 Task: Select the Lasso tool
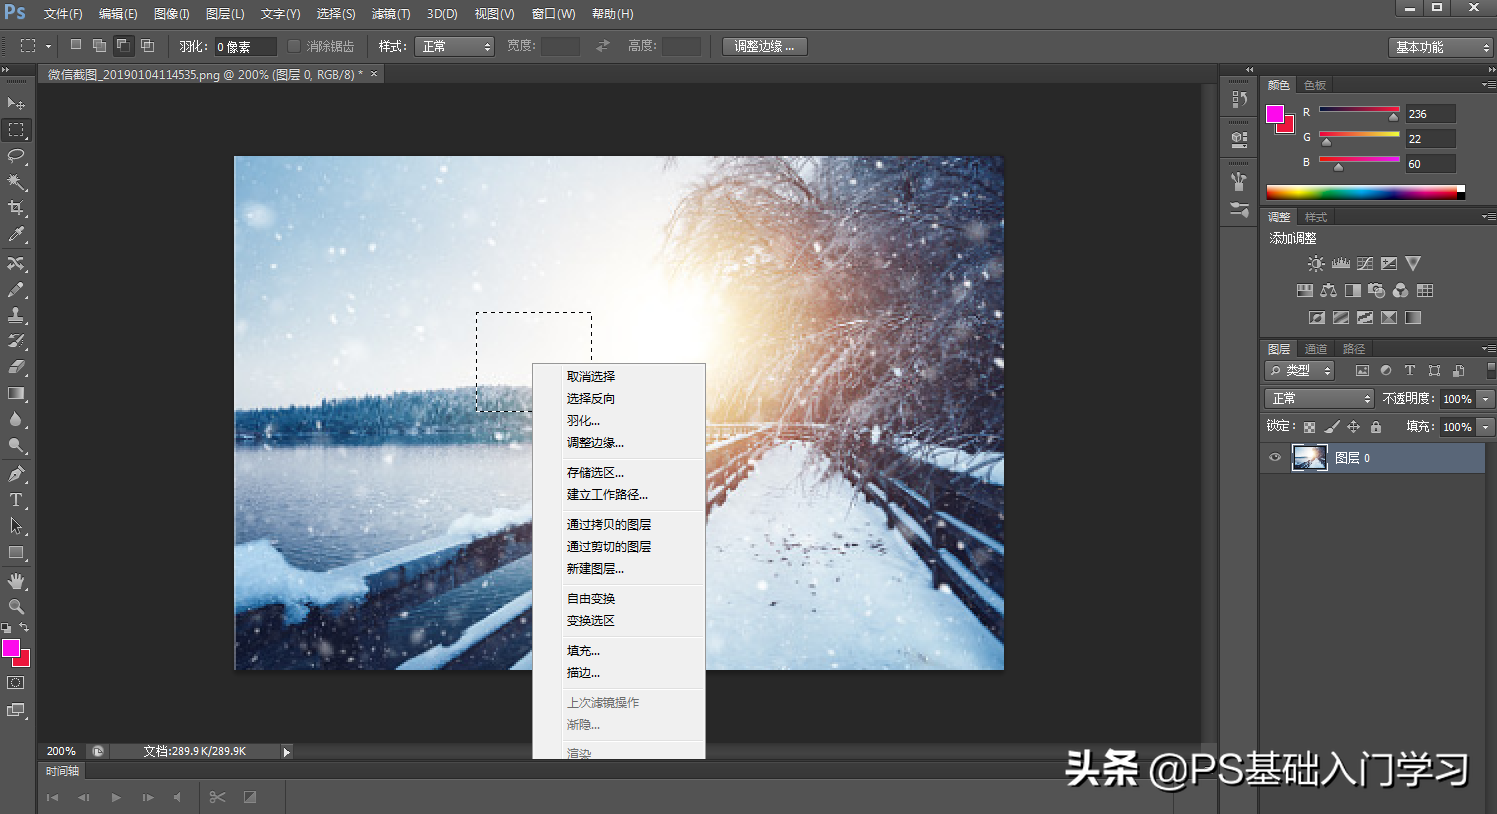pyautogui.click(x=16, y=156)
